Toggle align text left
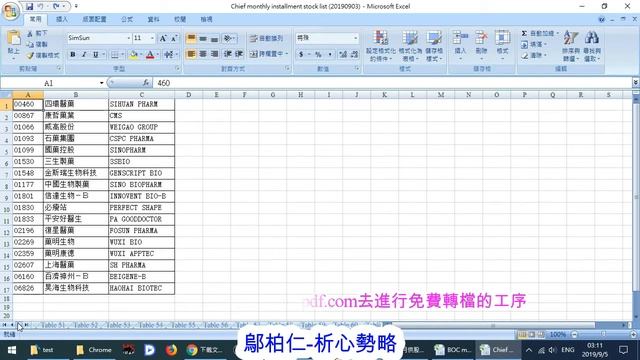Screen dimensions: 640x360 [x=191, y=54]
